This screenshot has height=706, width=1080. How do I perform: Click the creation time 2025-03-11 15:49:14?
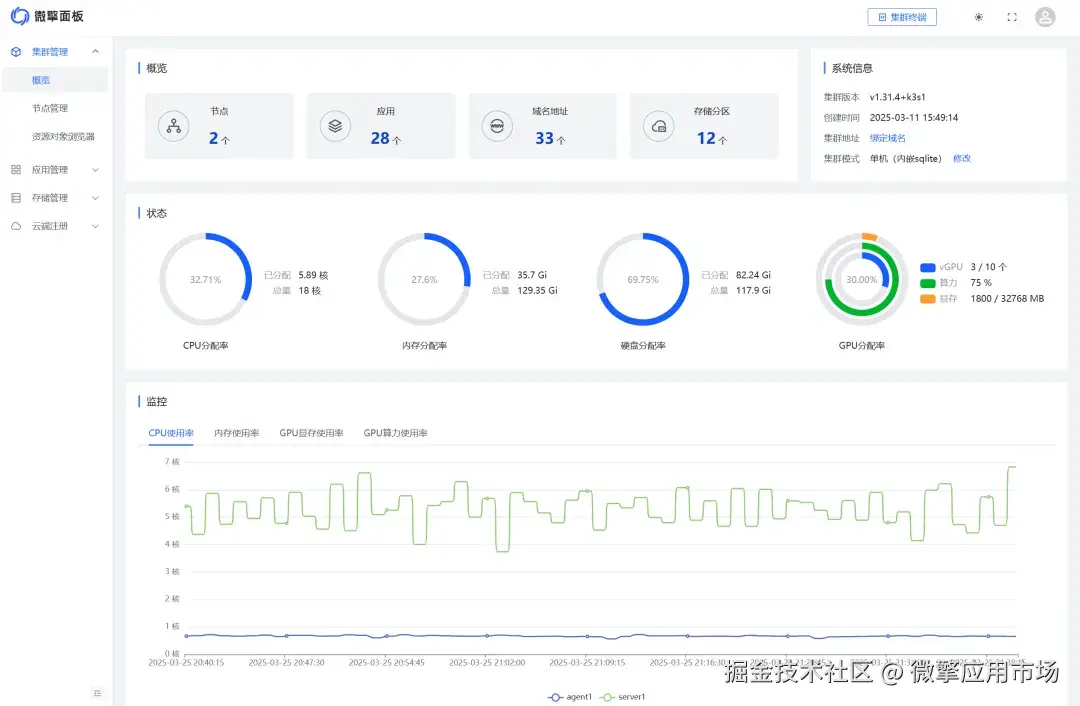[x=914, y=118]
